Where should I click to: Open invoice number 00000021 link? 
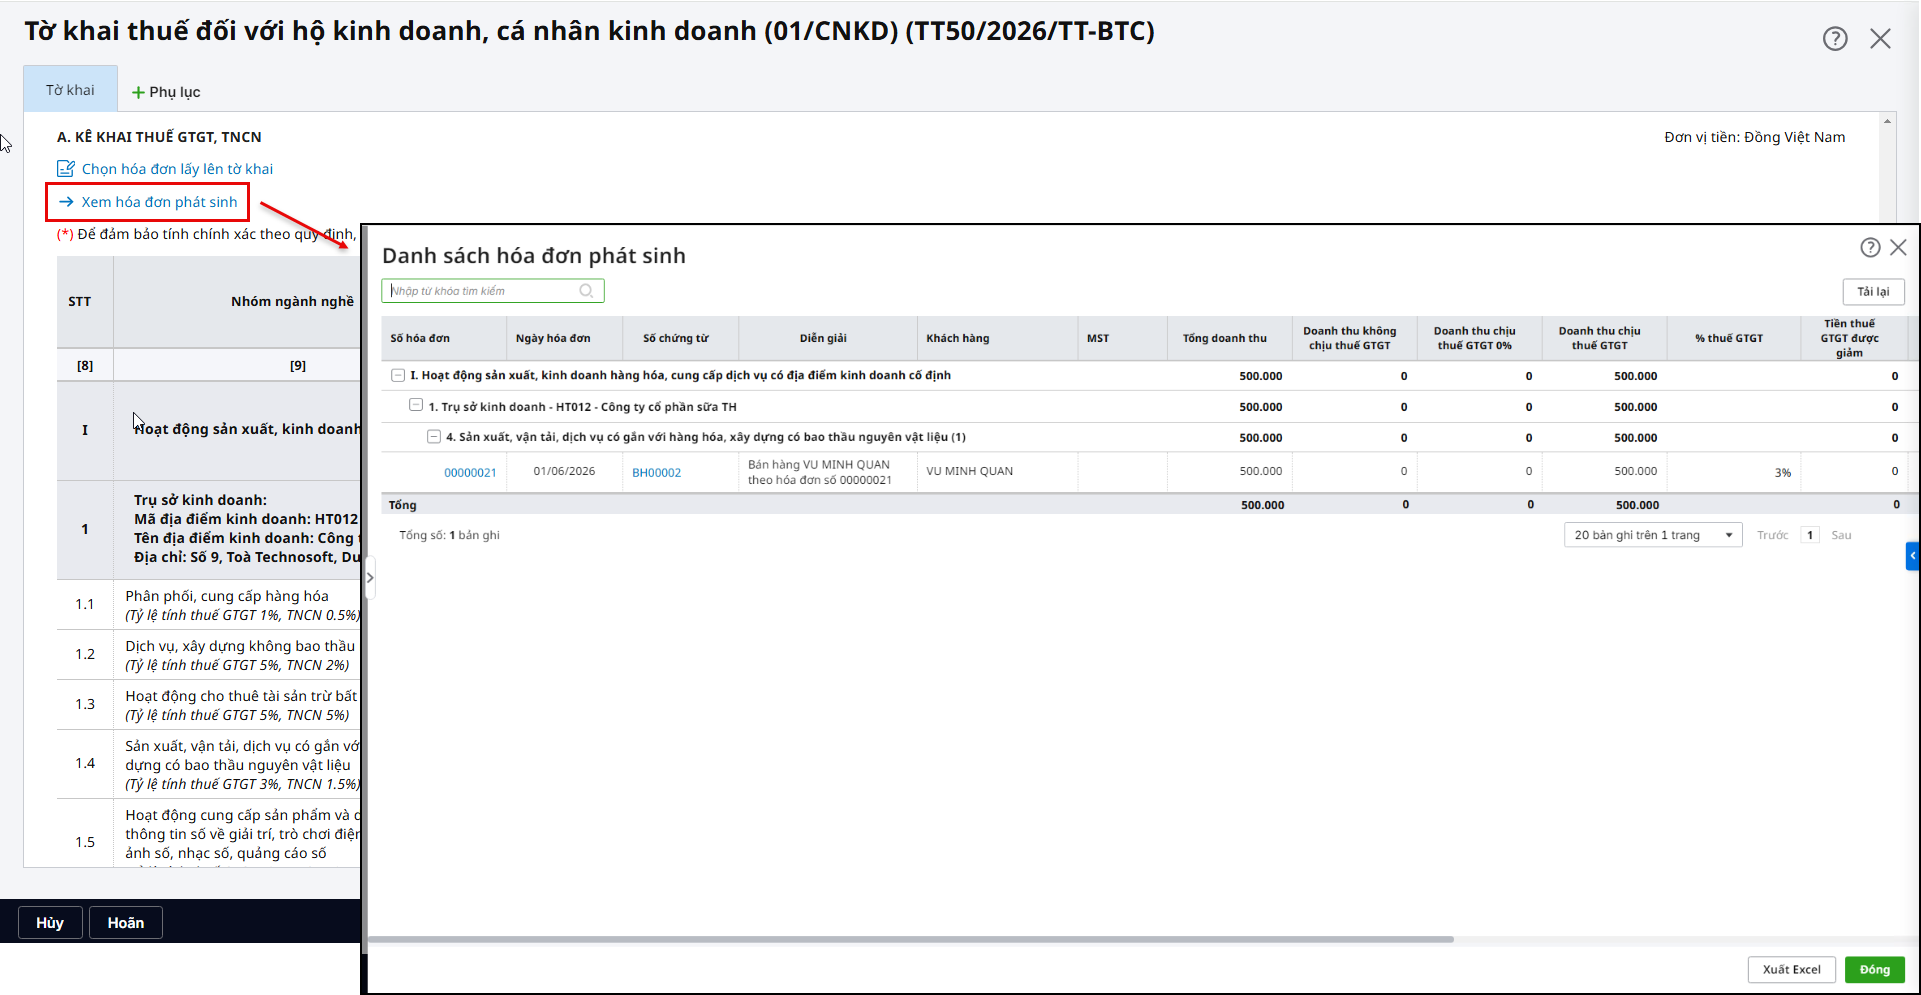(x=470, y=473)
